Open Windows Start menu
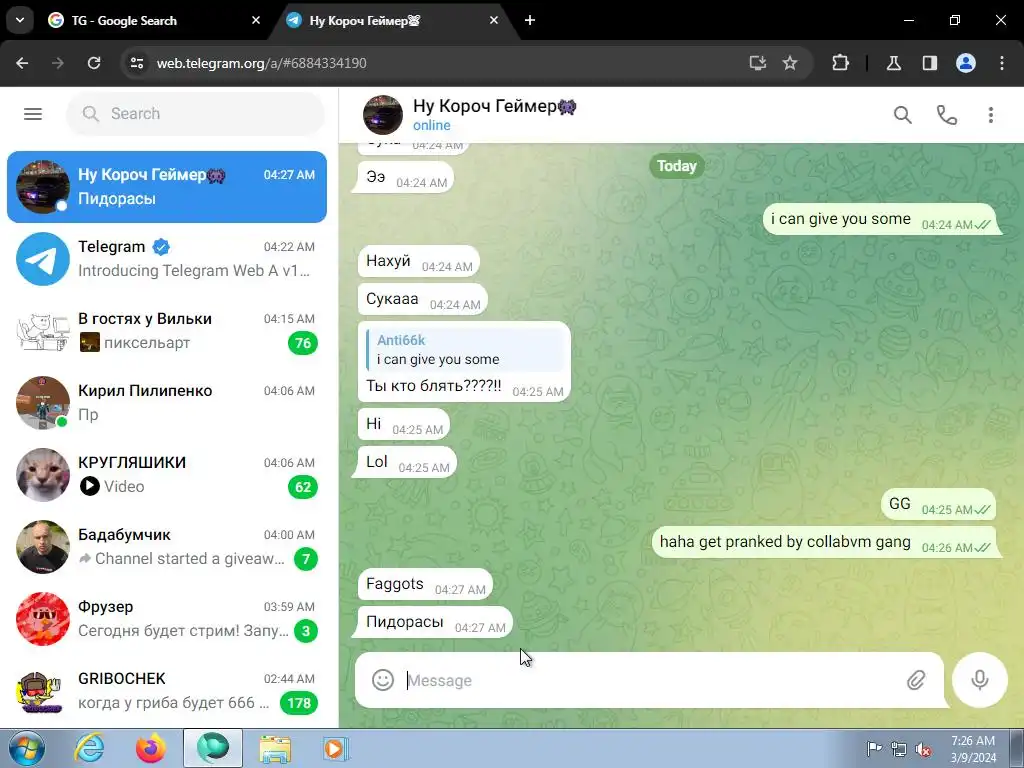 pos(26,748)
